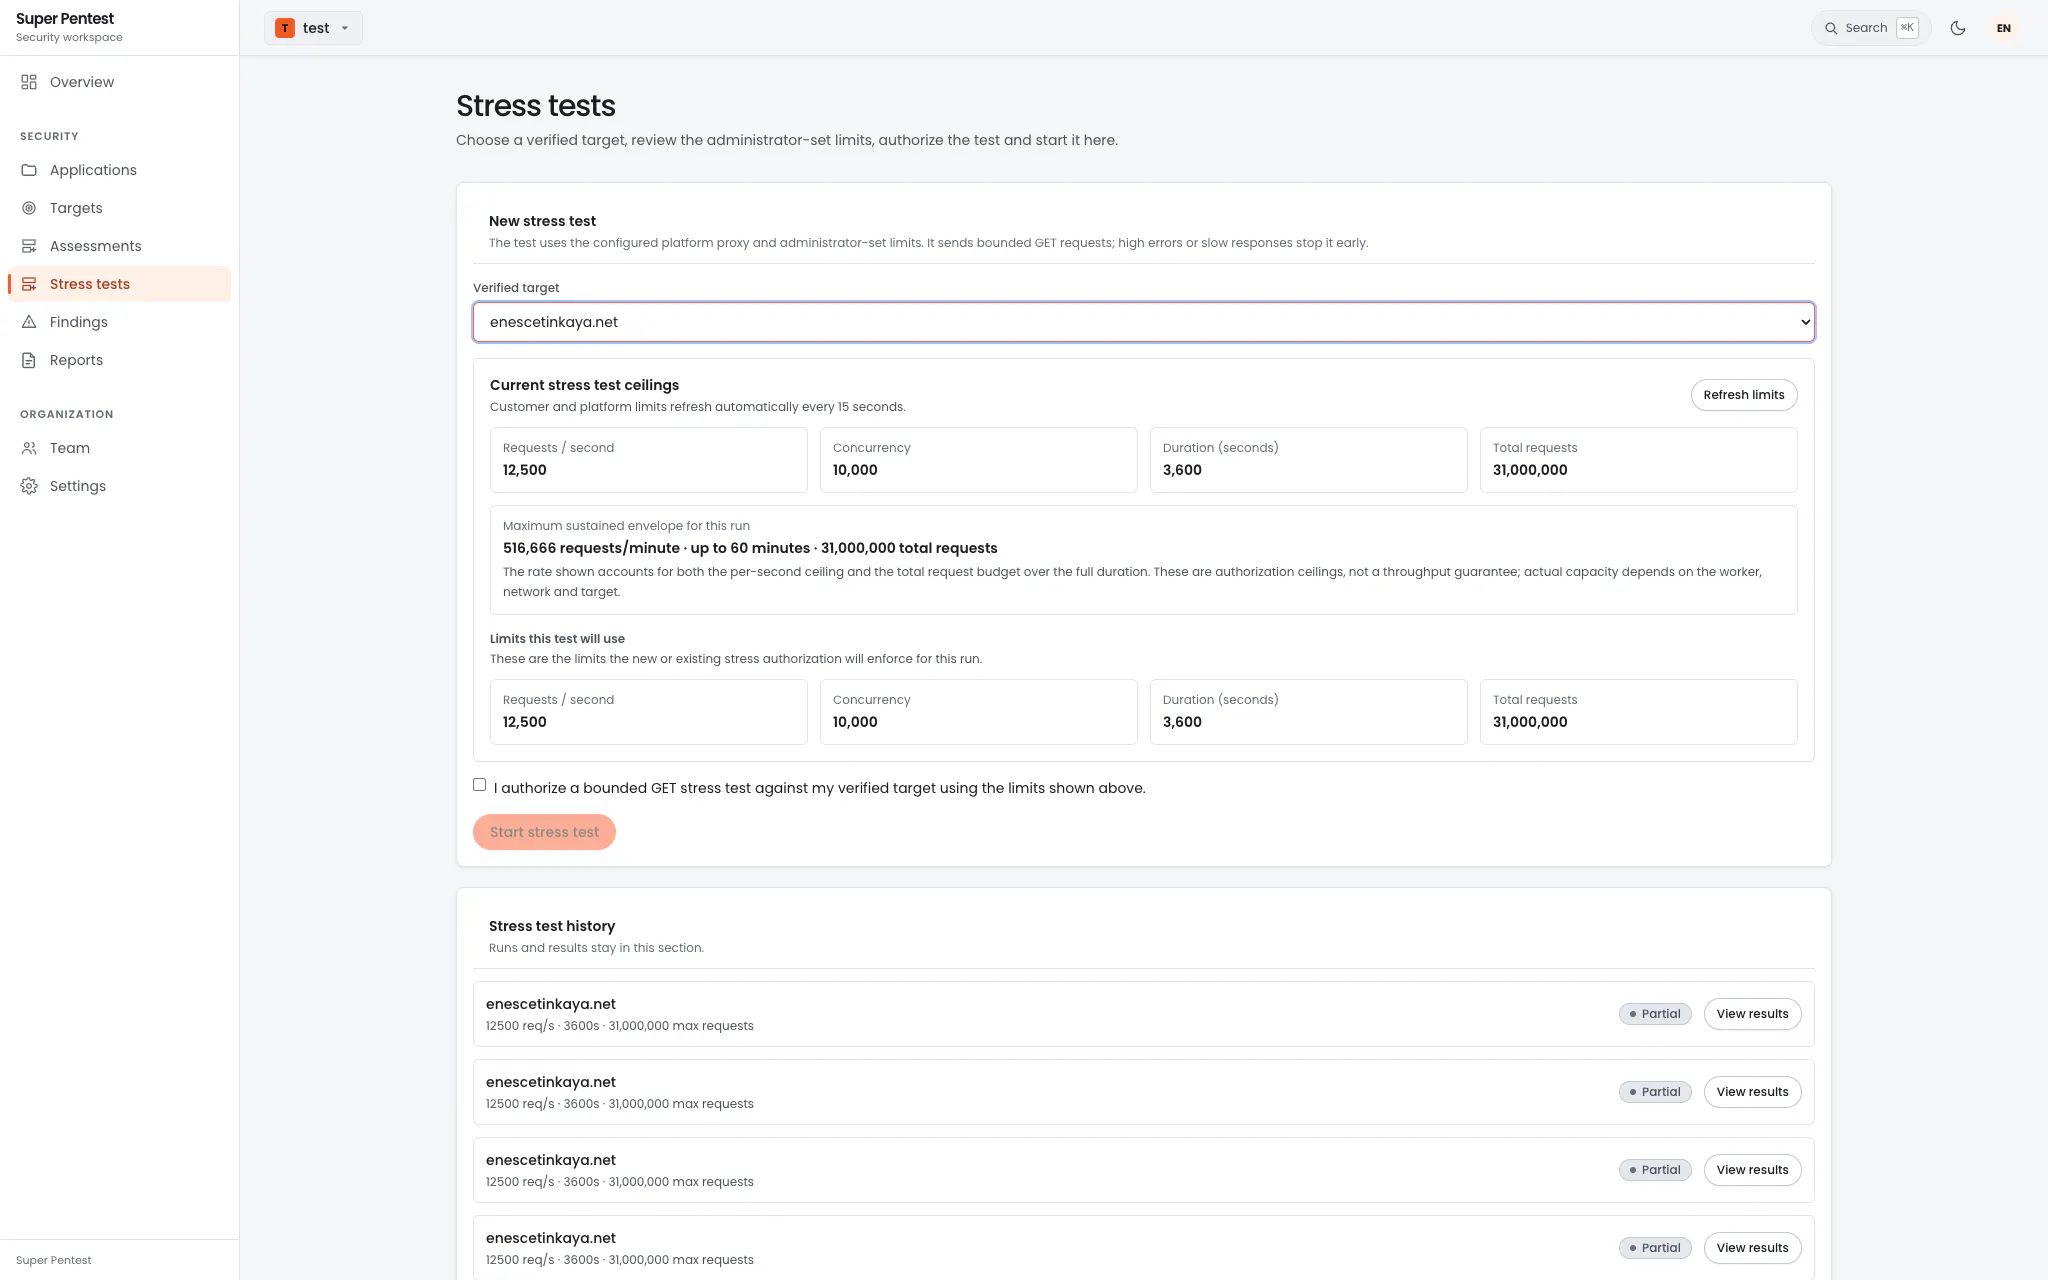This screenshot has height=1280, width=2048.
Task: Click Super Pentest workspace title
Action: click(65, 19)
